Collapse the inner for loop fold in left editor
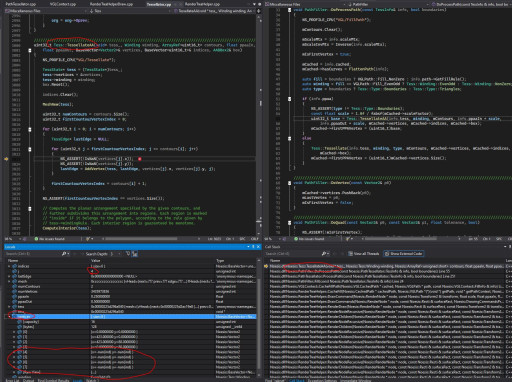 [x=30, y=149]
